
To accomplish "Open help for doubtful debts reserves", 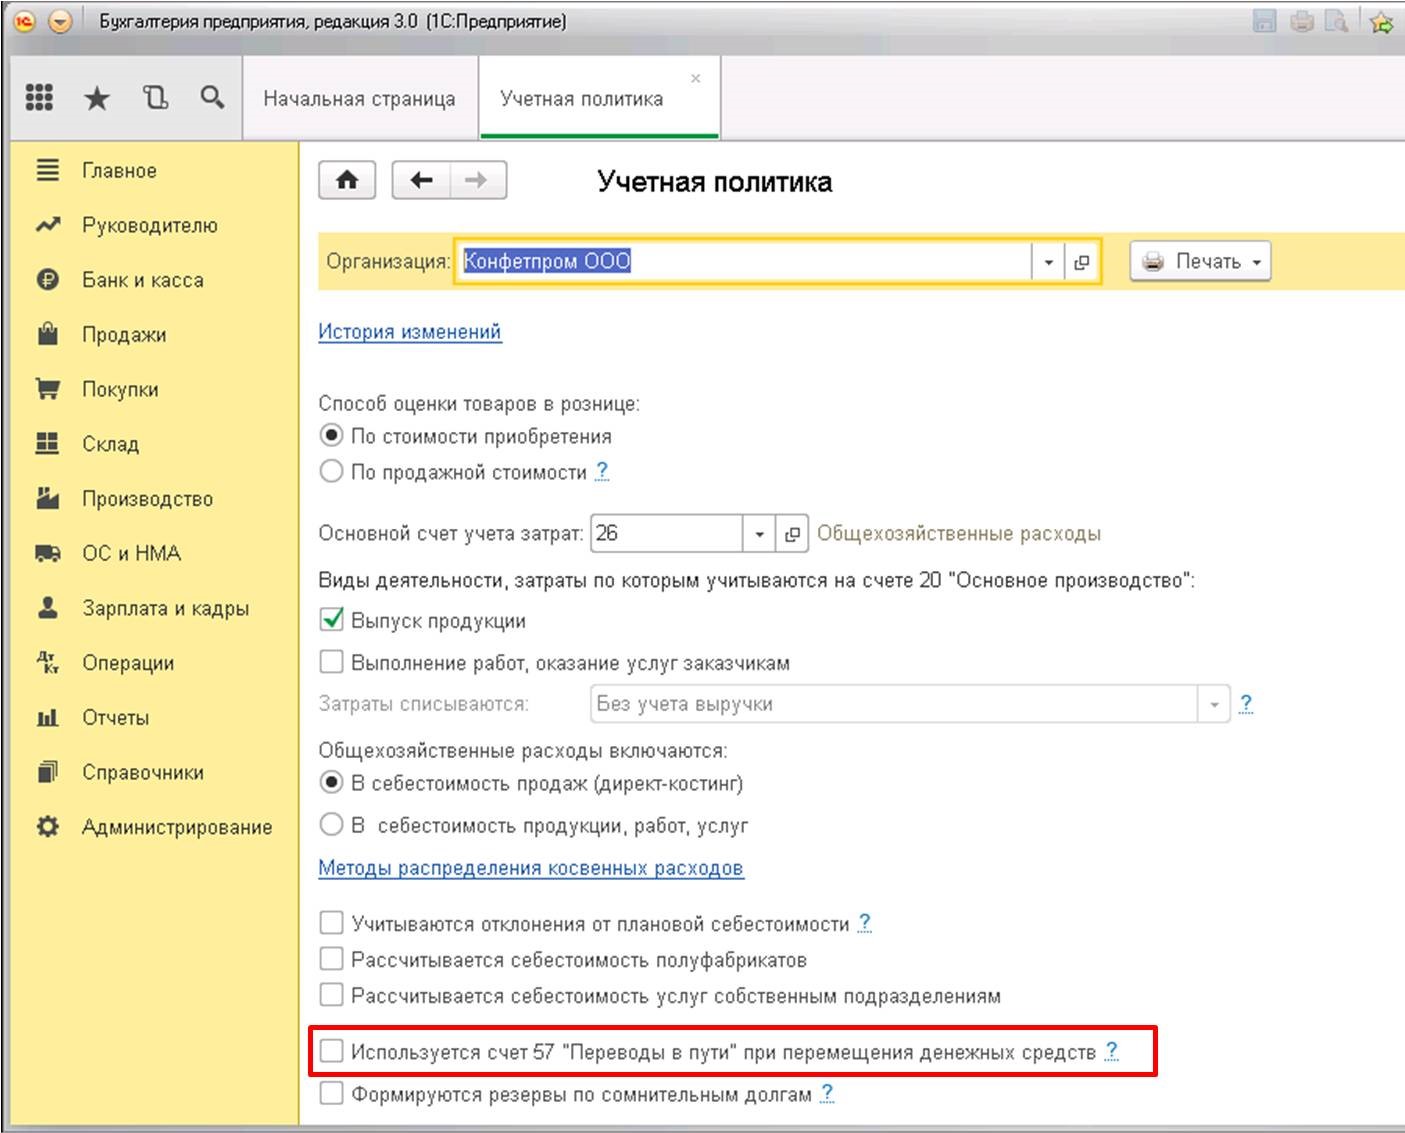I will click(x=827, y=1094).
